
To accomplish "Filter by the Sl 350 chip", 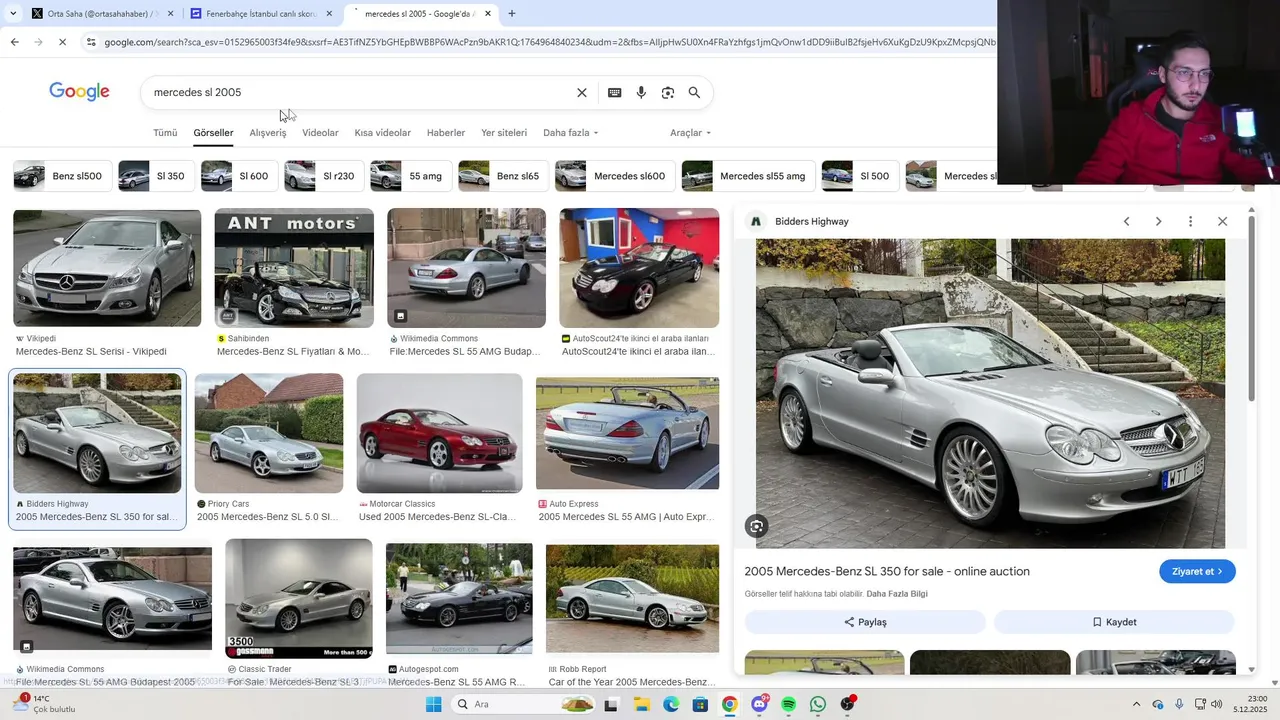I will (x=155, y=176).
